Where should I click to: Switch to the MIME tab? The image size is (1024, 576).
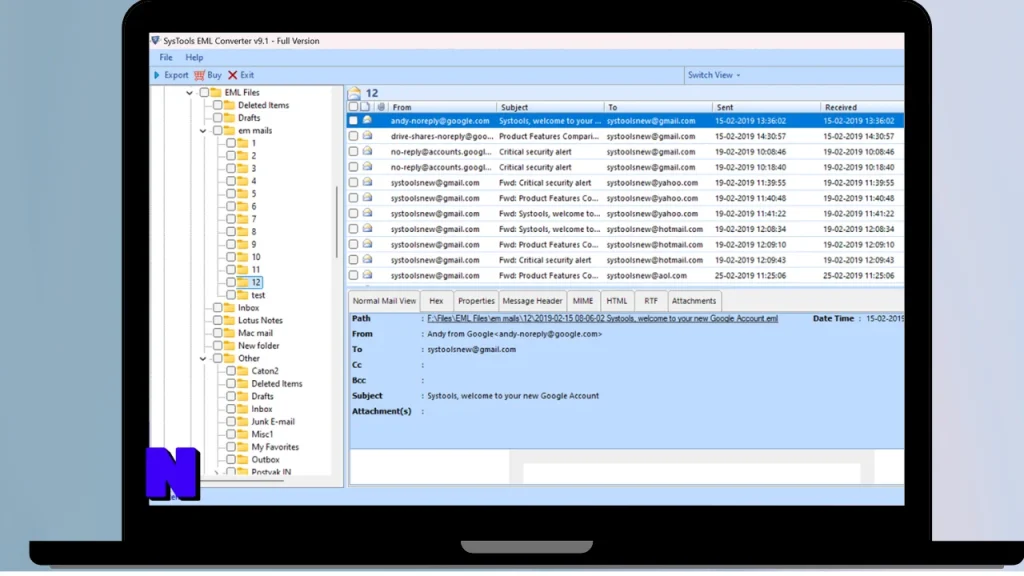point(583,301)
